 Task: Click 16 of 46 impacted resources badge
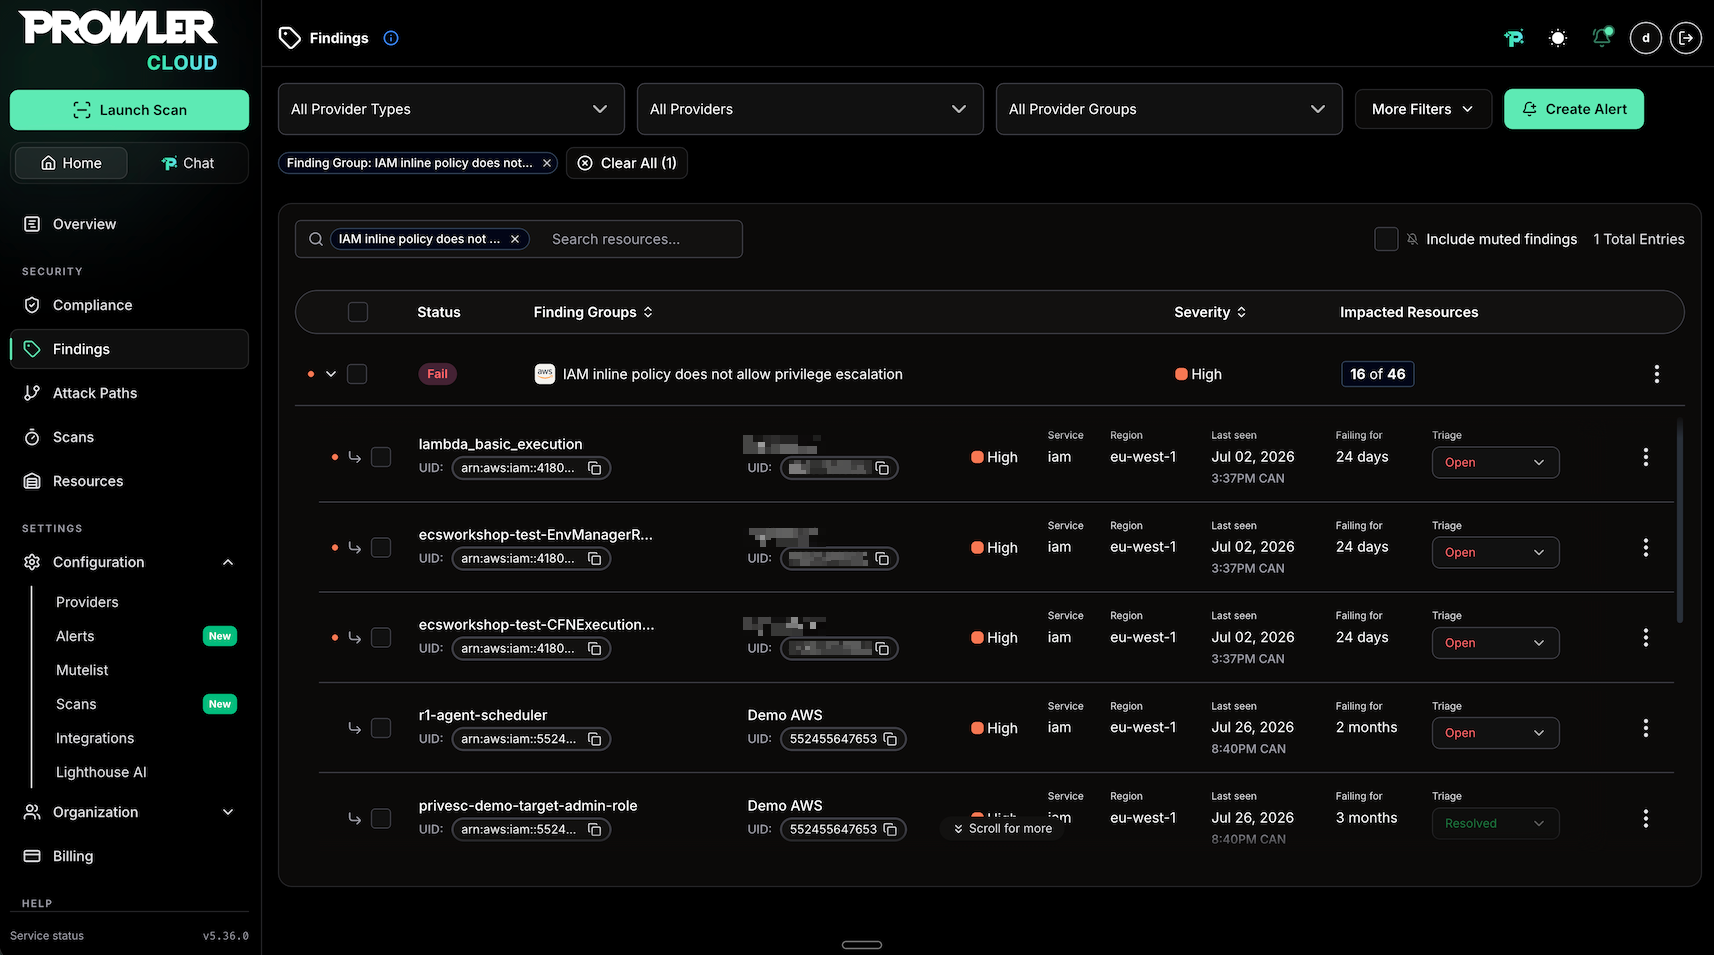click(1378, 374)
